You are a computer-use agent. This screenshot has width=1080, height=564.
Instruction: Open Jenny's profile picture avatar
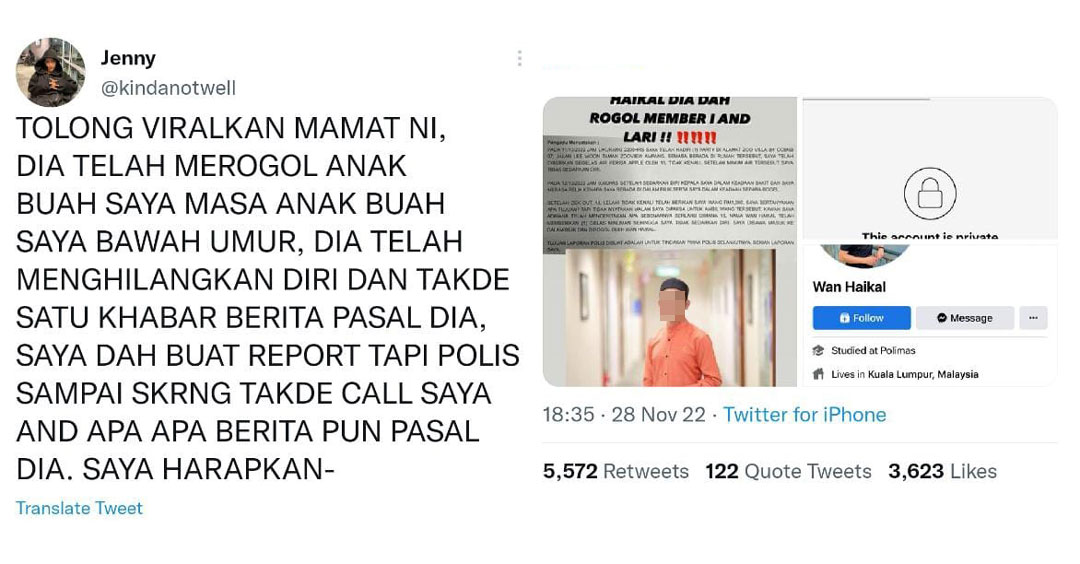(x=50, y=72)
